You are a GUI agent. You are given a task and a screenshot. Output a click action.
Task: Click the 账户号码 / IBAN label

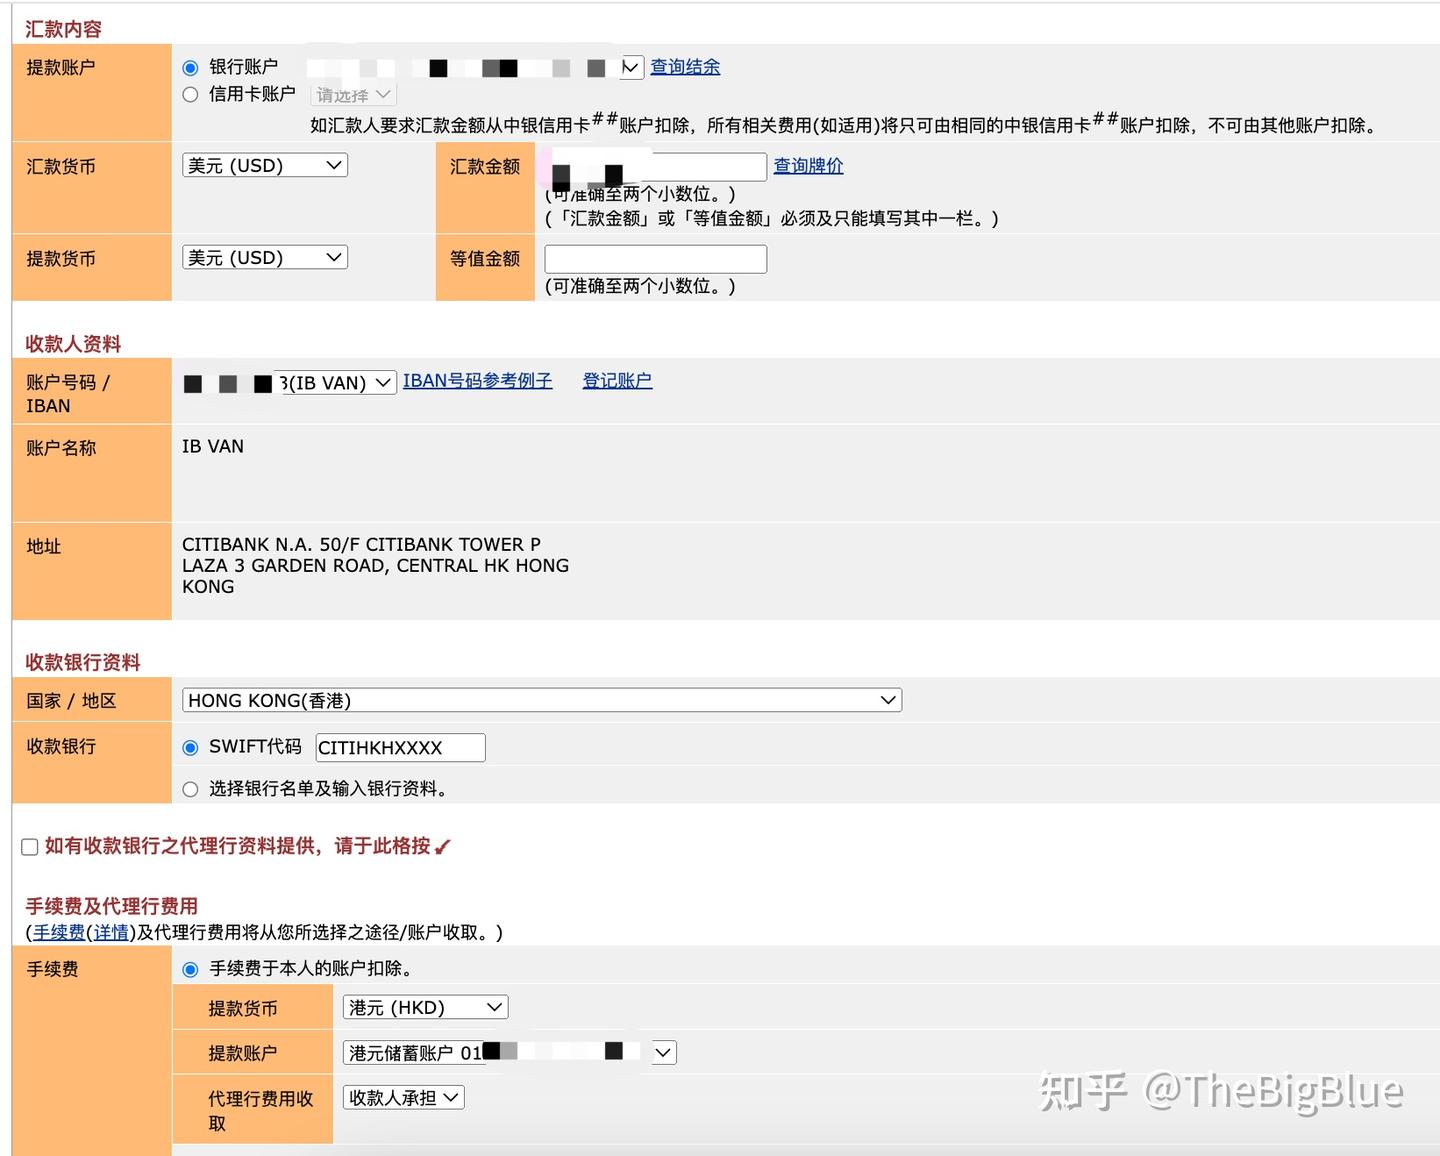point(68,394)
